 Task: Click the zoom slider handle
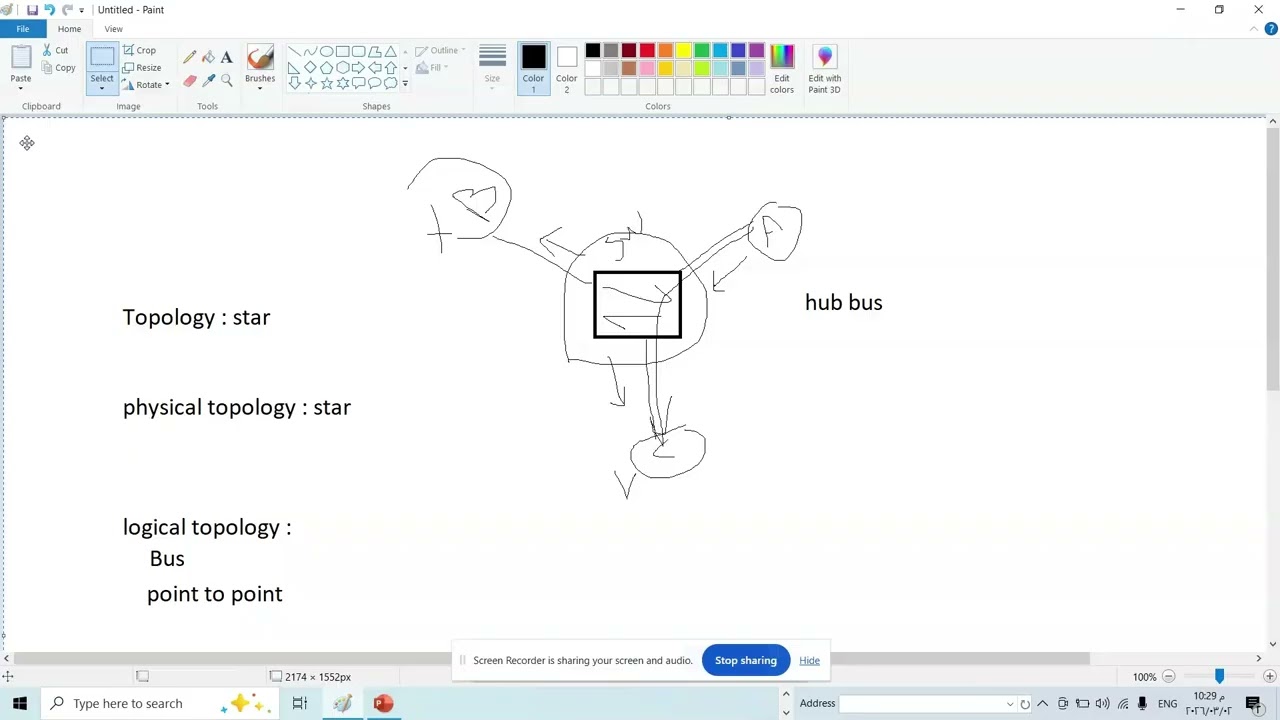[1219, 677]
